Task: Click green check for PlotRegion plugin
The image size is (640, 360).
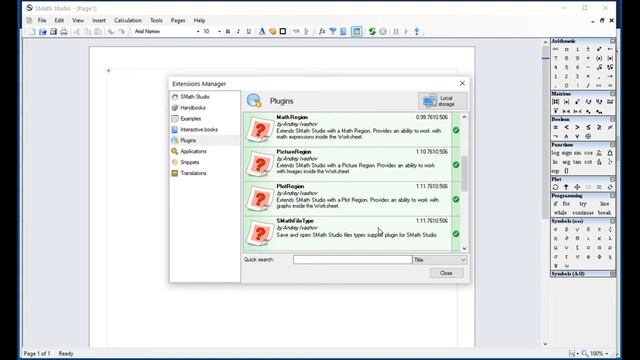Action: 456,199
